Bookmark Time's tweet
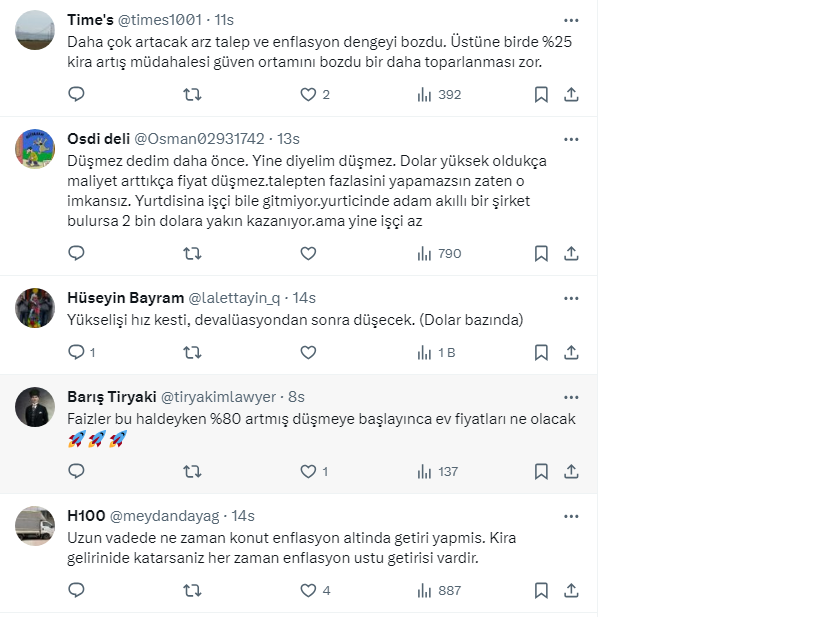Screen dimensions: 837x617 [x=541, y=95]
